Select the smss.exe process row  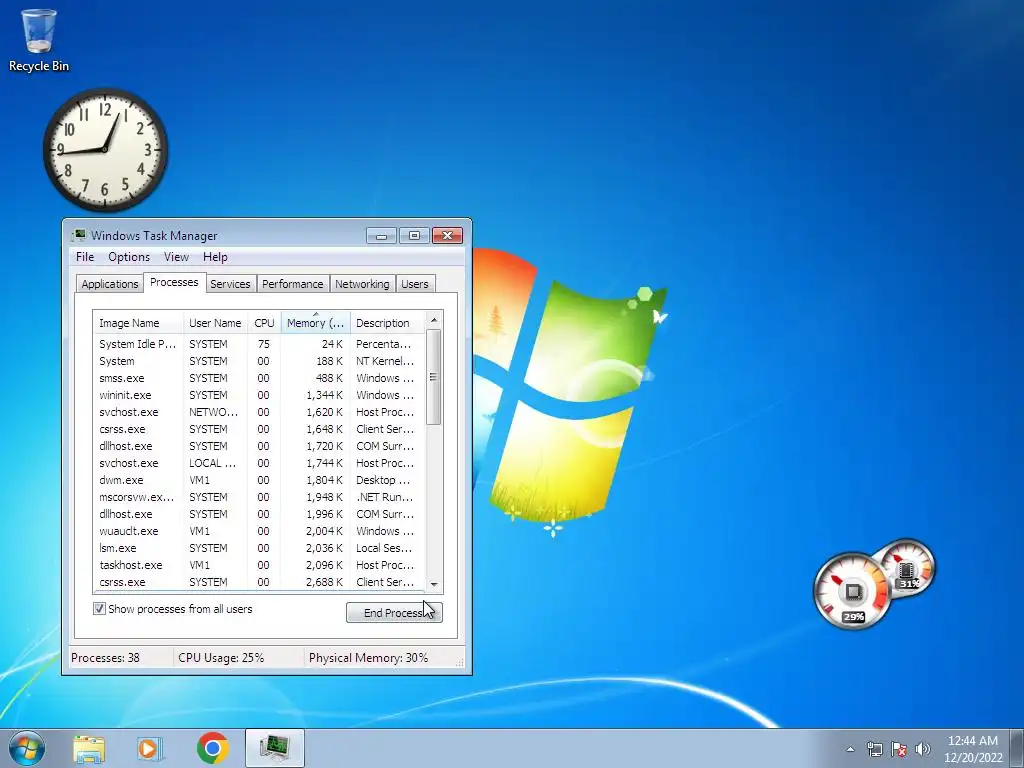coord(259,377)
